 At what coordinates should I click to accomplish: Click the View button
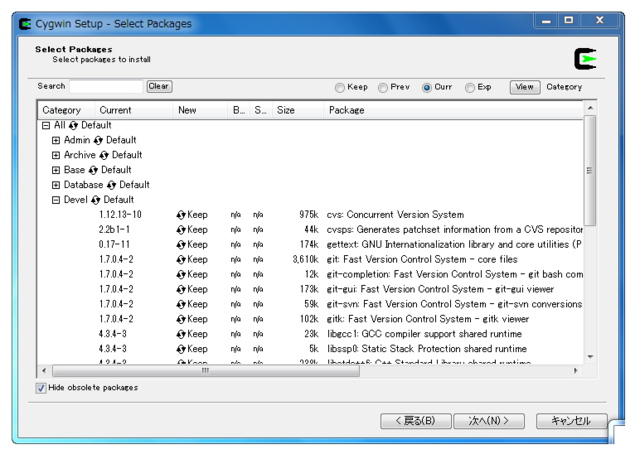click(x=525, y=87)
